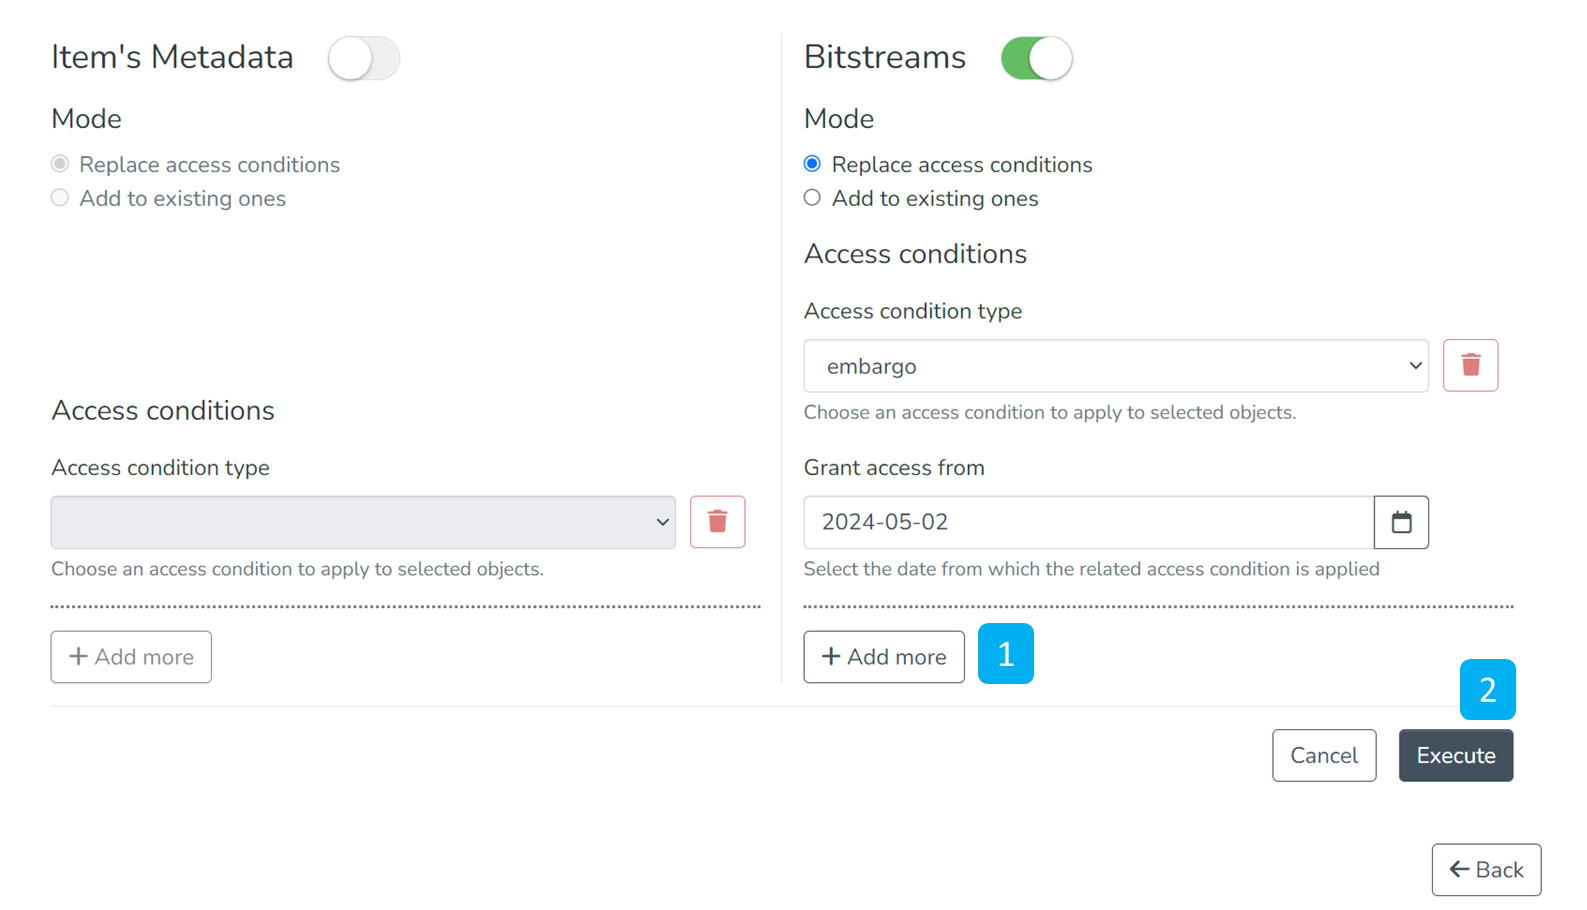The width and height of the screenshot is (1587, 910).
Task: Click the Grant access from date field
Action: pyautogui.click(x=1088, y=522)
